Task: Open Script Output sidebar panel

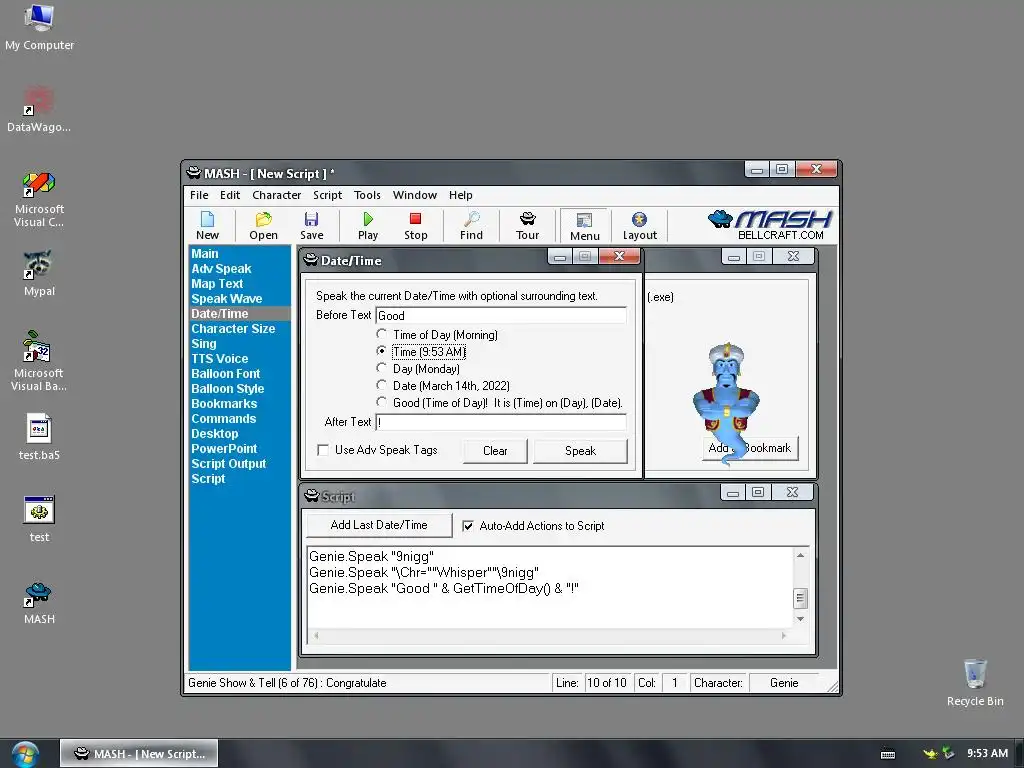Action: click(229, 464)
